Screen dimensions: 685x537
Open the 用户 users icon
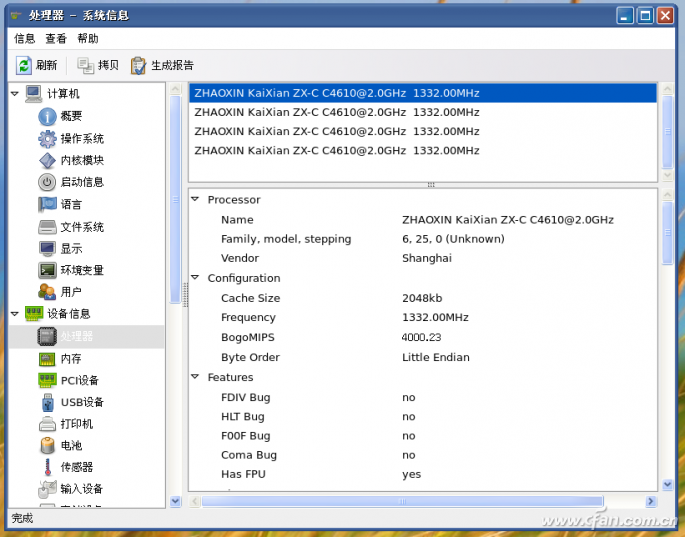click(47, 292)
